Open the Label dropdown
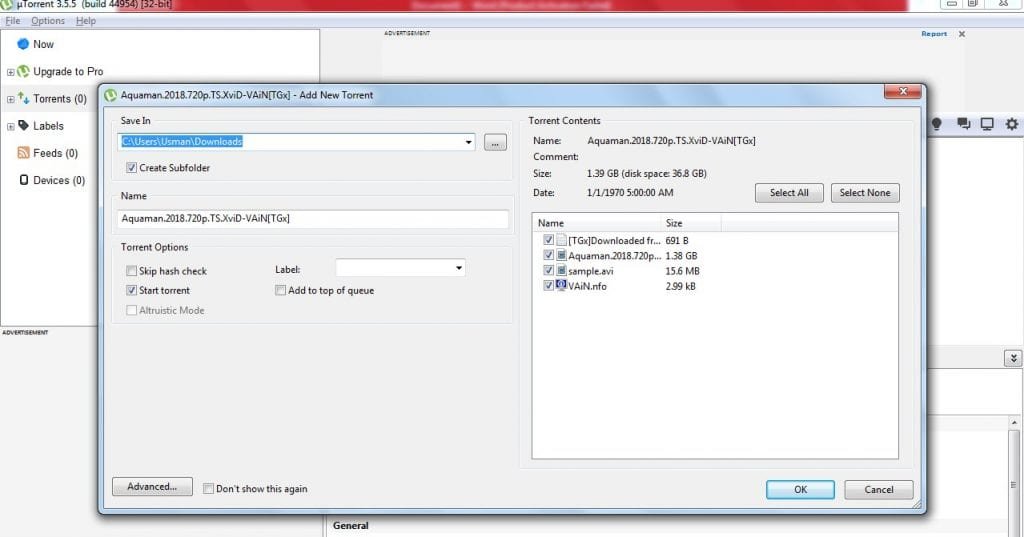Image resolution: width=1024 pixels, height=537 pixels. 458,268
